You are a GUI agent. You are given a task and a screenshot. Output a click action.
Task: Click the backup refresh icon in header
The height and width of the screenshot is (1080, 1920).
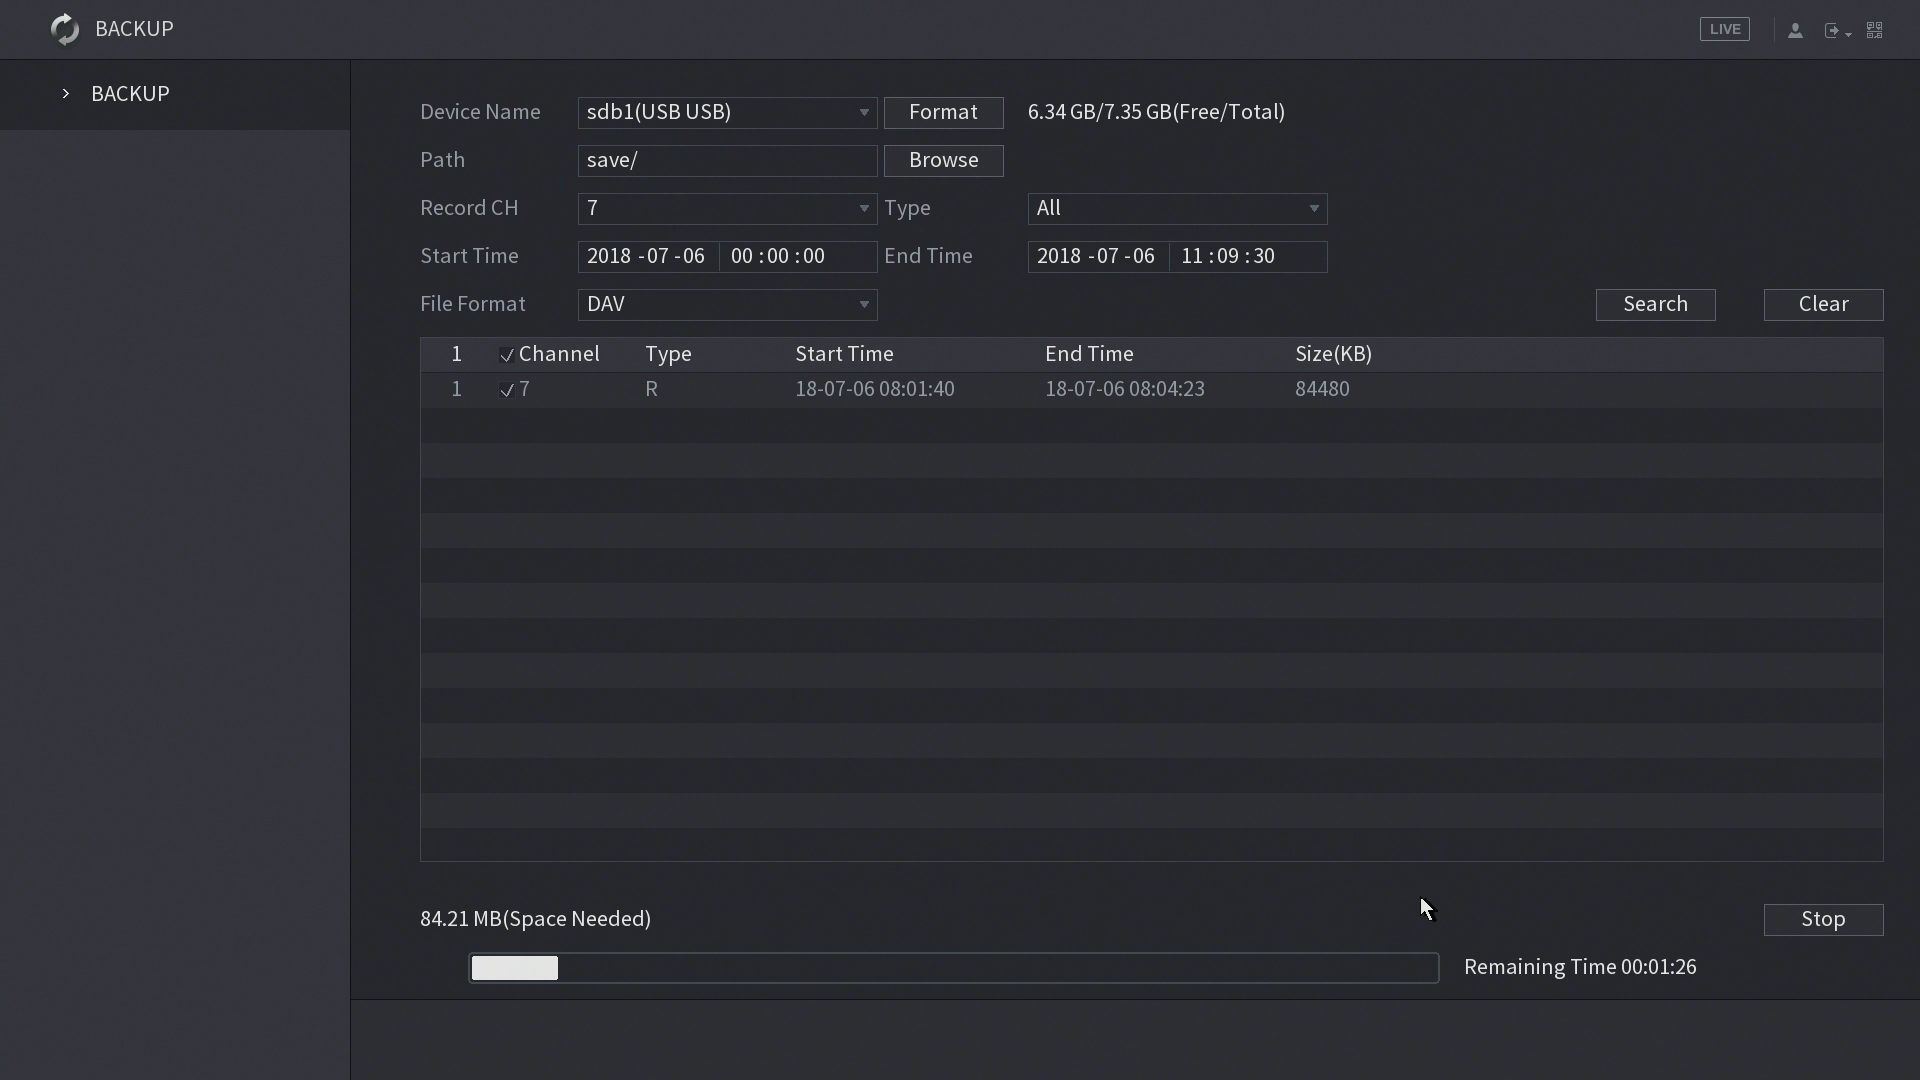(x=65, y=29)
